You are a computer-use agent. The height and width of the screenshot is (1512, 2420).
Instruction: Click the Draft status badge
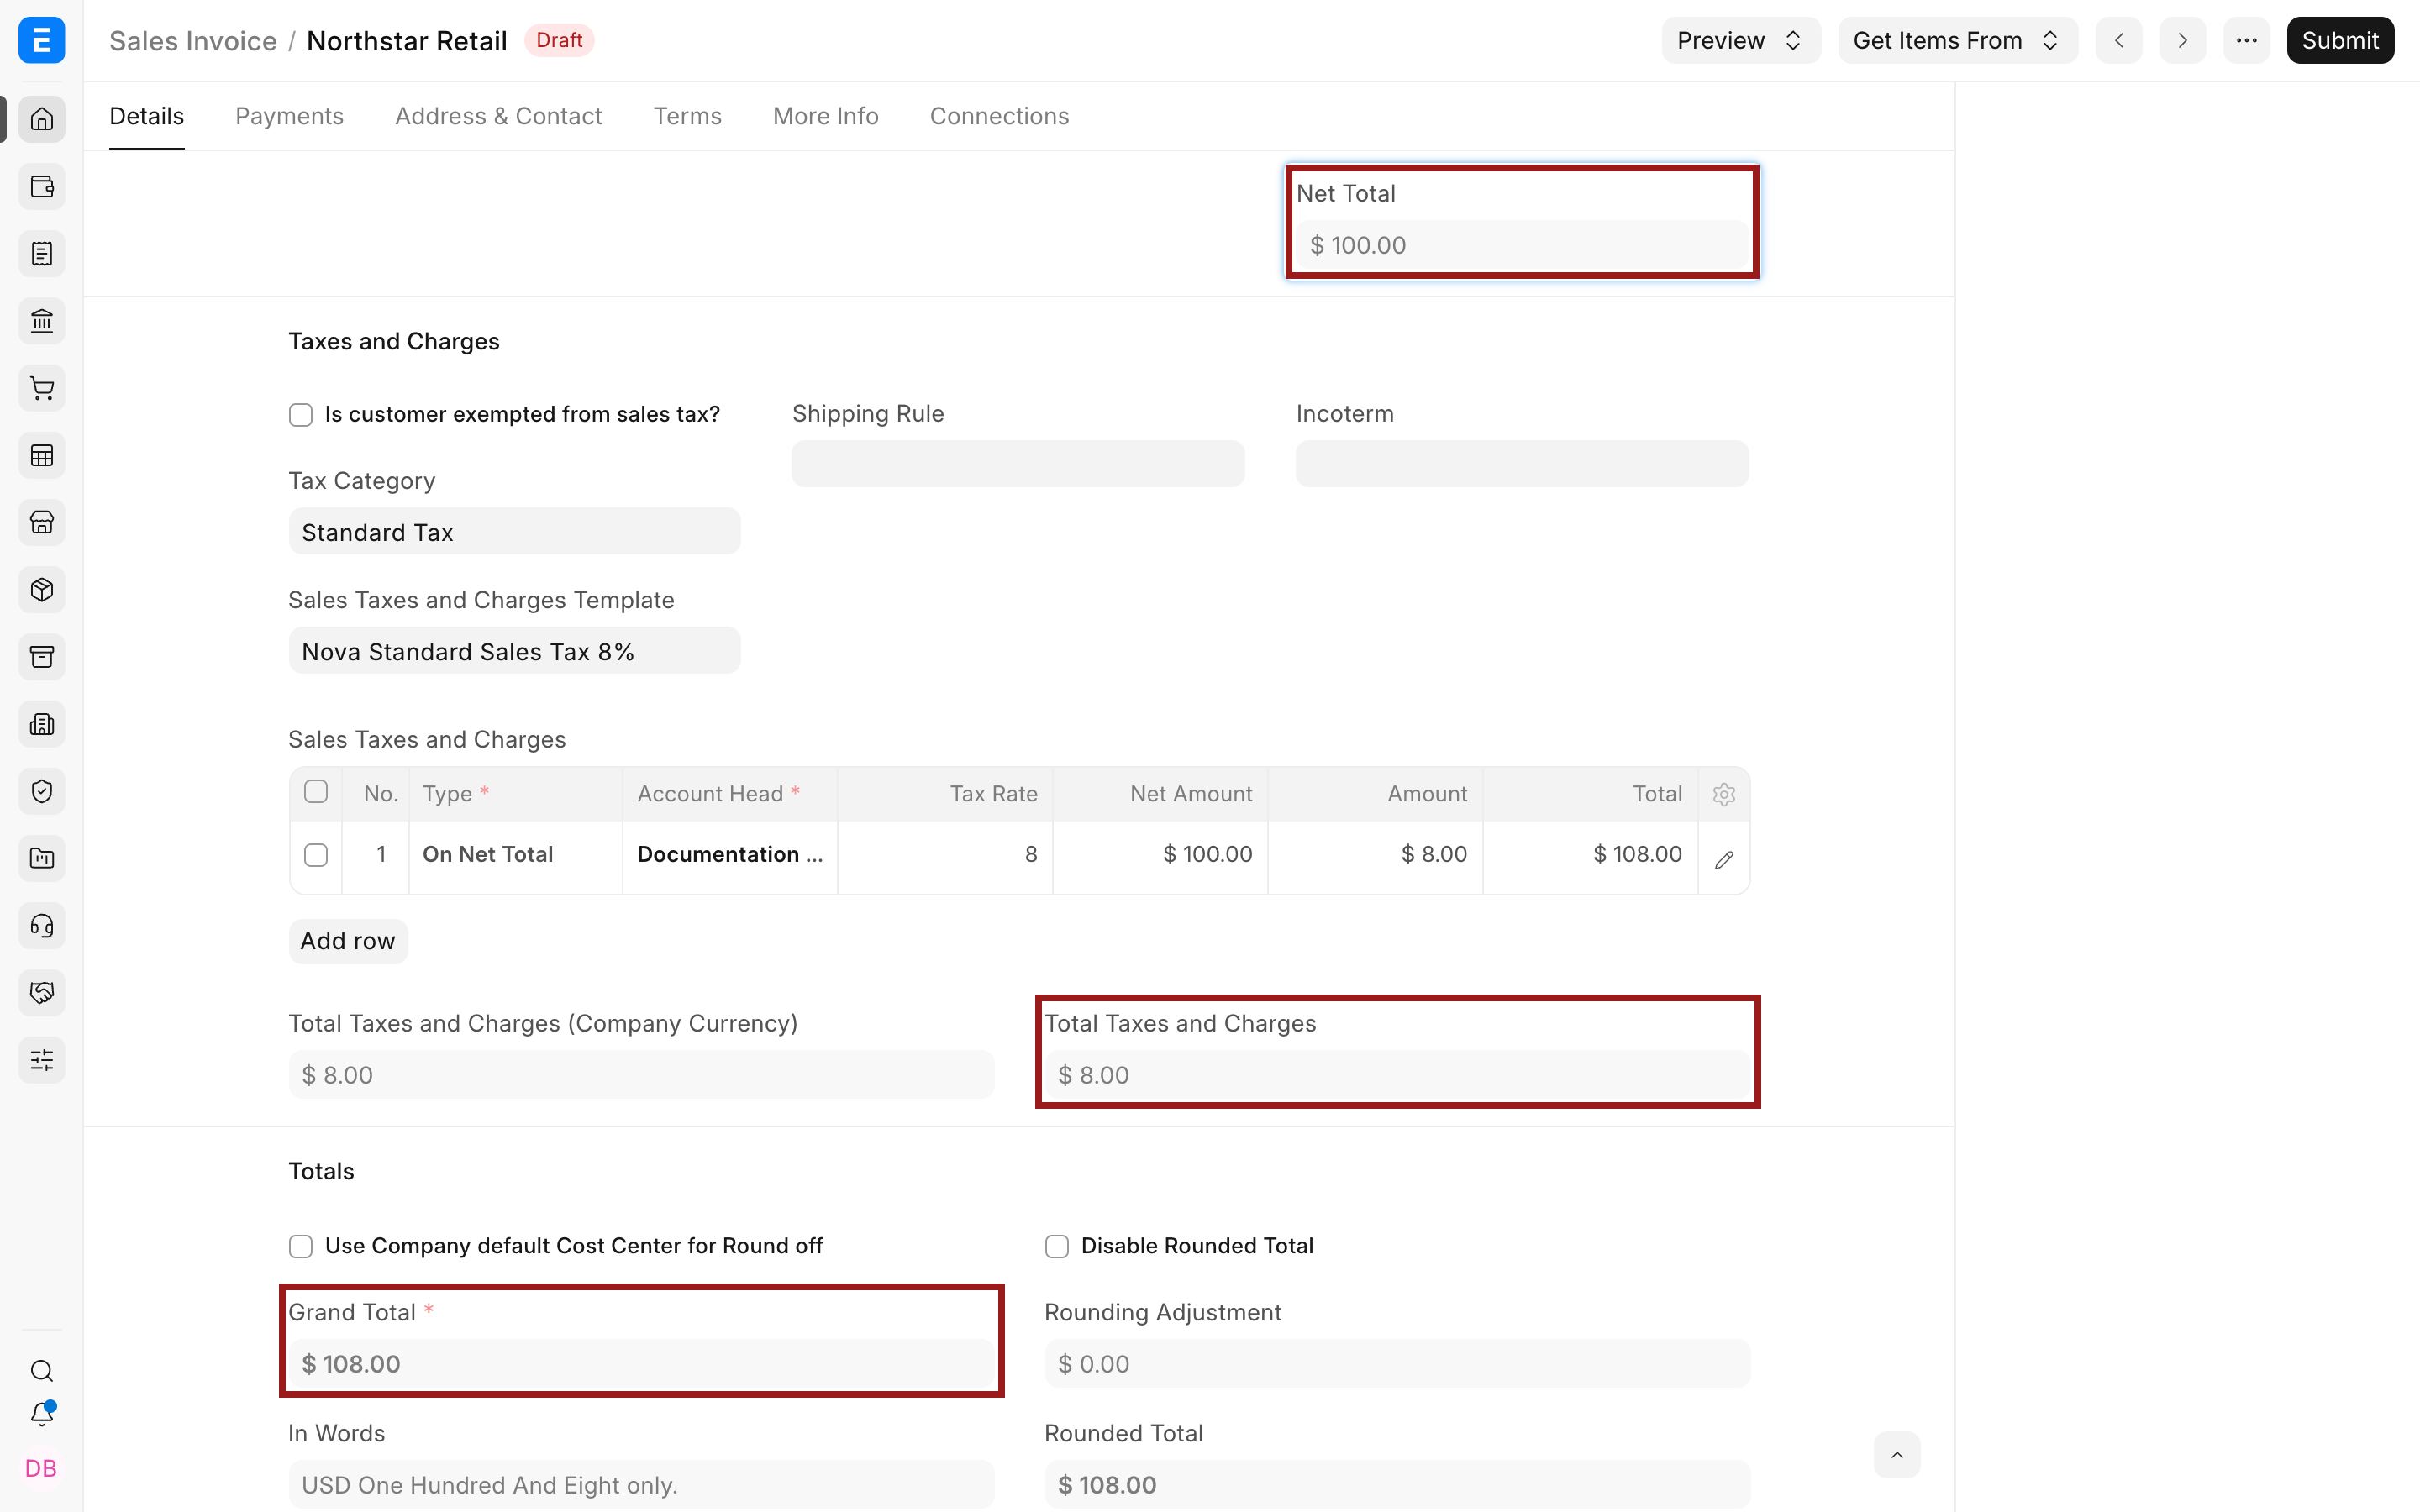click(559, 40)
